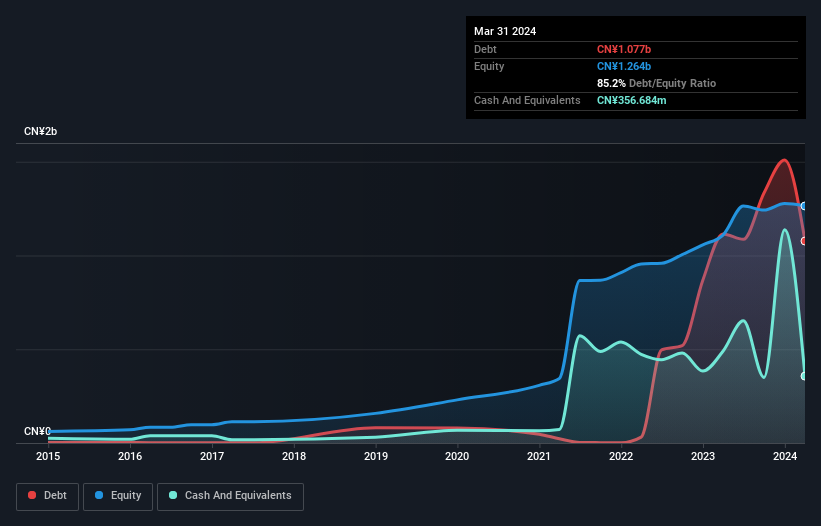Click the Debt row label in tooltip
821x526 pixels.
pyautogui.click(x=485, y=49)
